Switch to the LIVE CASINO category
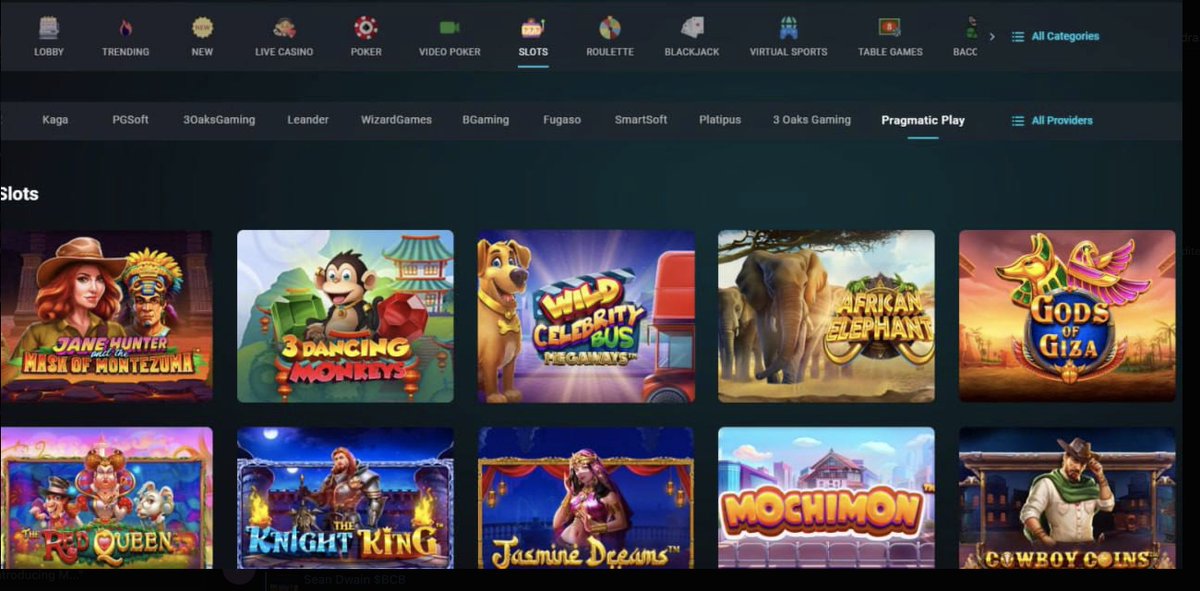Viewport: 1200px width, 591px height. [284, 52]
